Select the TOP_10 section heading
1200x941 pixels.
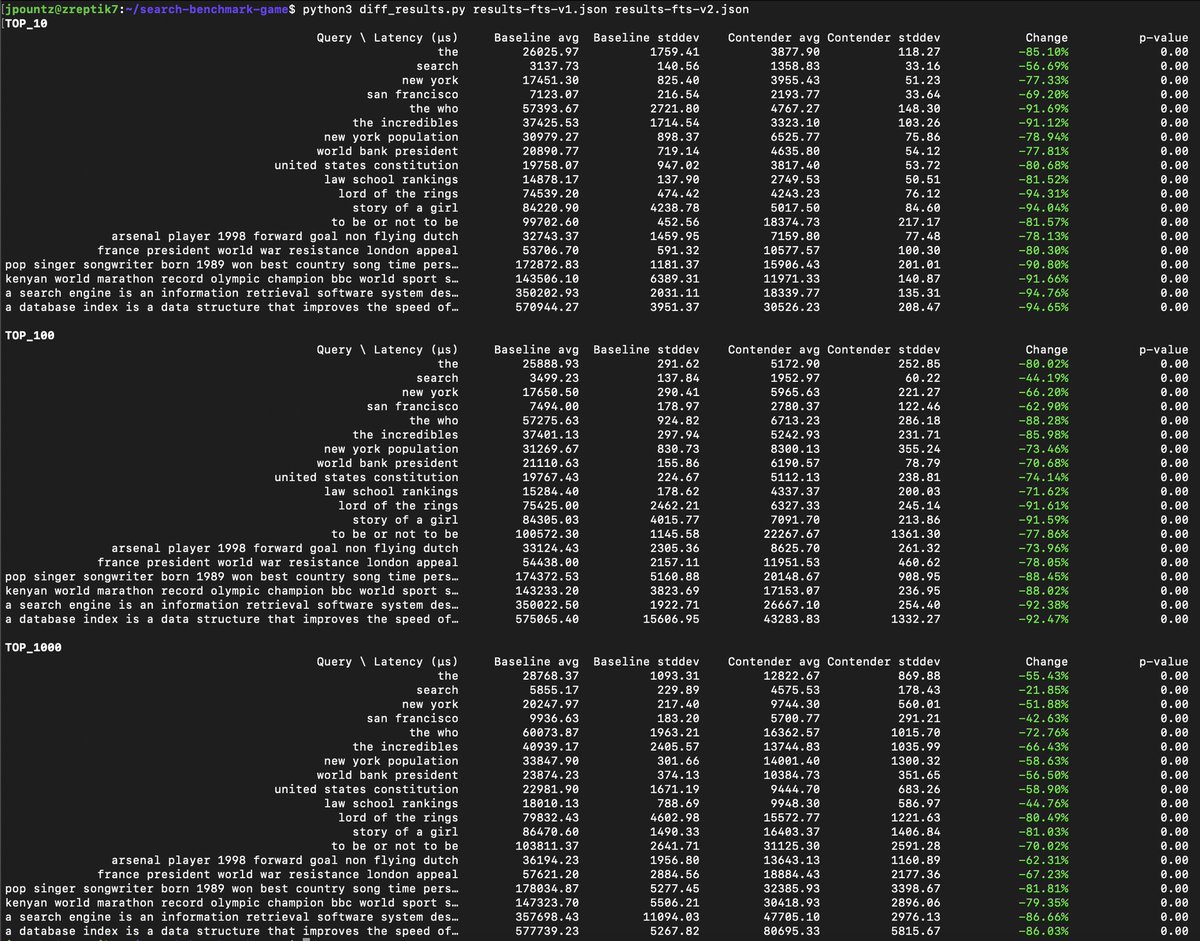(x=26, y=24)
